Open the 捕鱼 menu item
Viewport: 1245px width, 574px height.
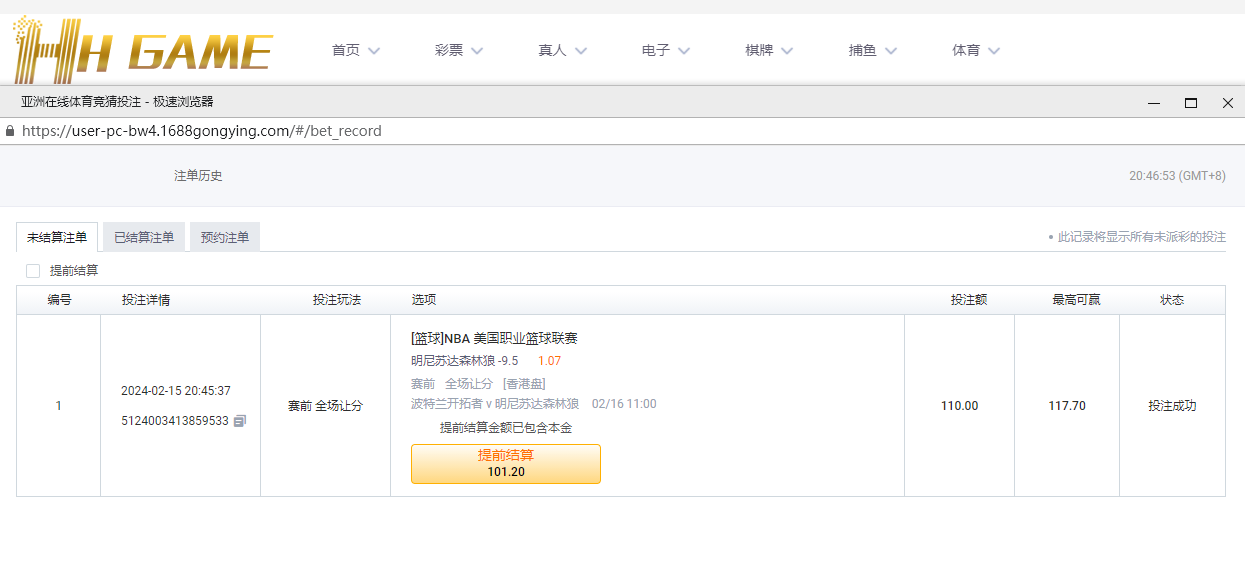coord(863,50)
